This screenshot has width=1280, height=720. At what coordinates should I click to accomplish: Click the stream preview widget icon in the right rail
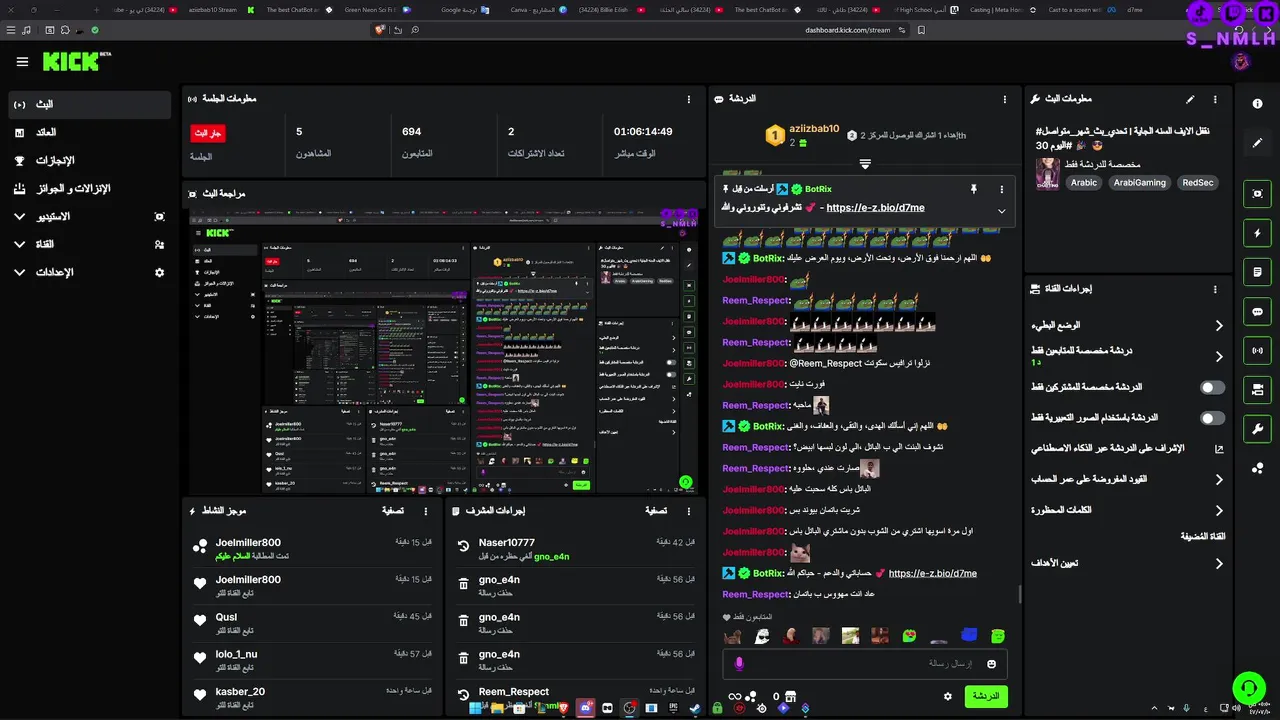tap(1257, 194)
